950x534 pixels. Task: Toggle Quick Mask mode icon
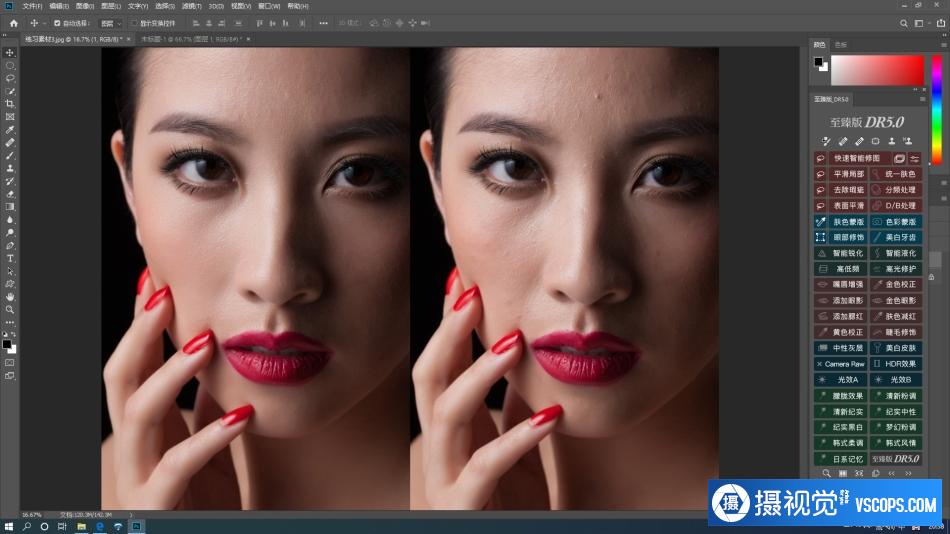[x=10, y=363]
